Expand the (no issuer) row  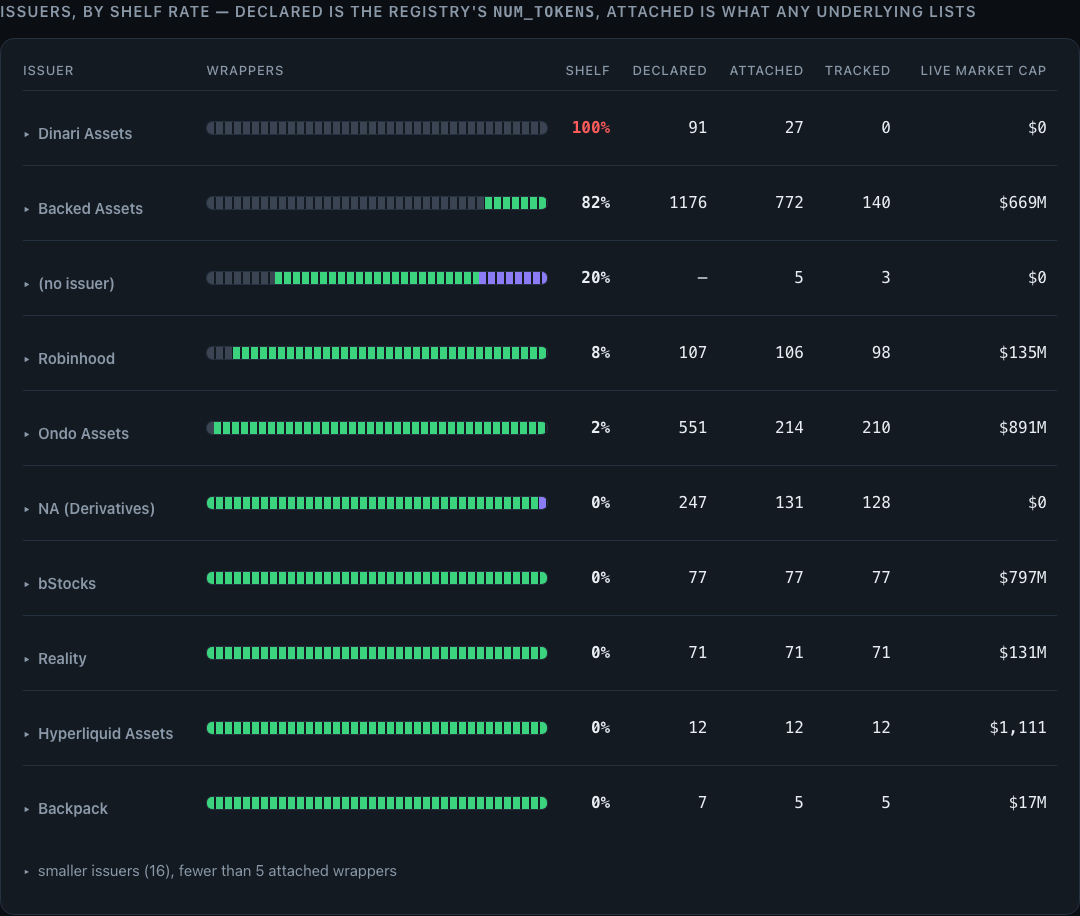tap(27, 284)
